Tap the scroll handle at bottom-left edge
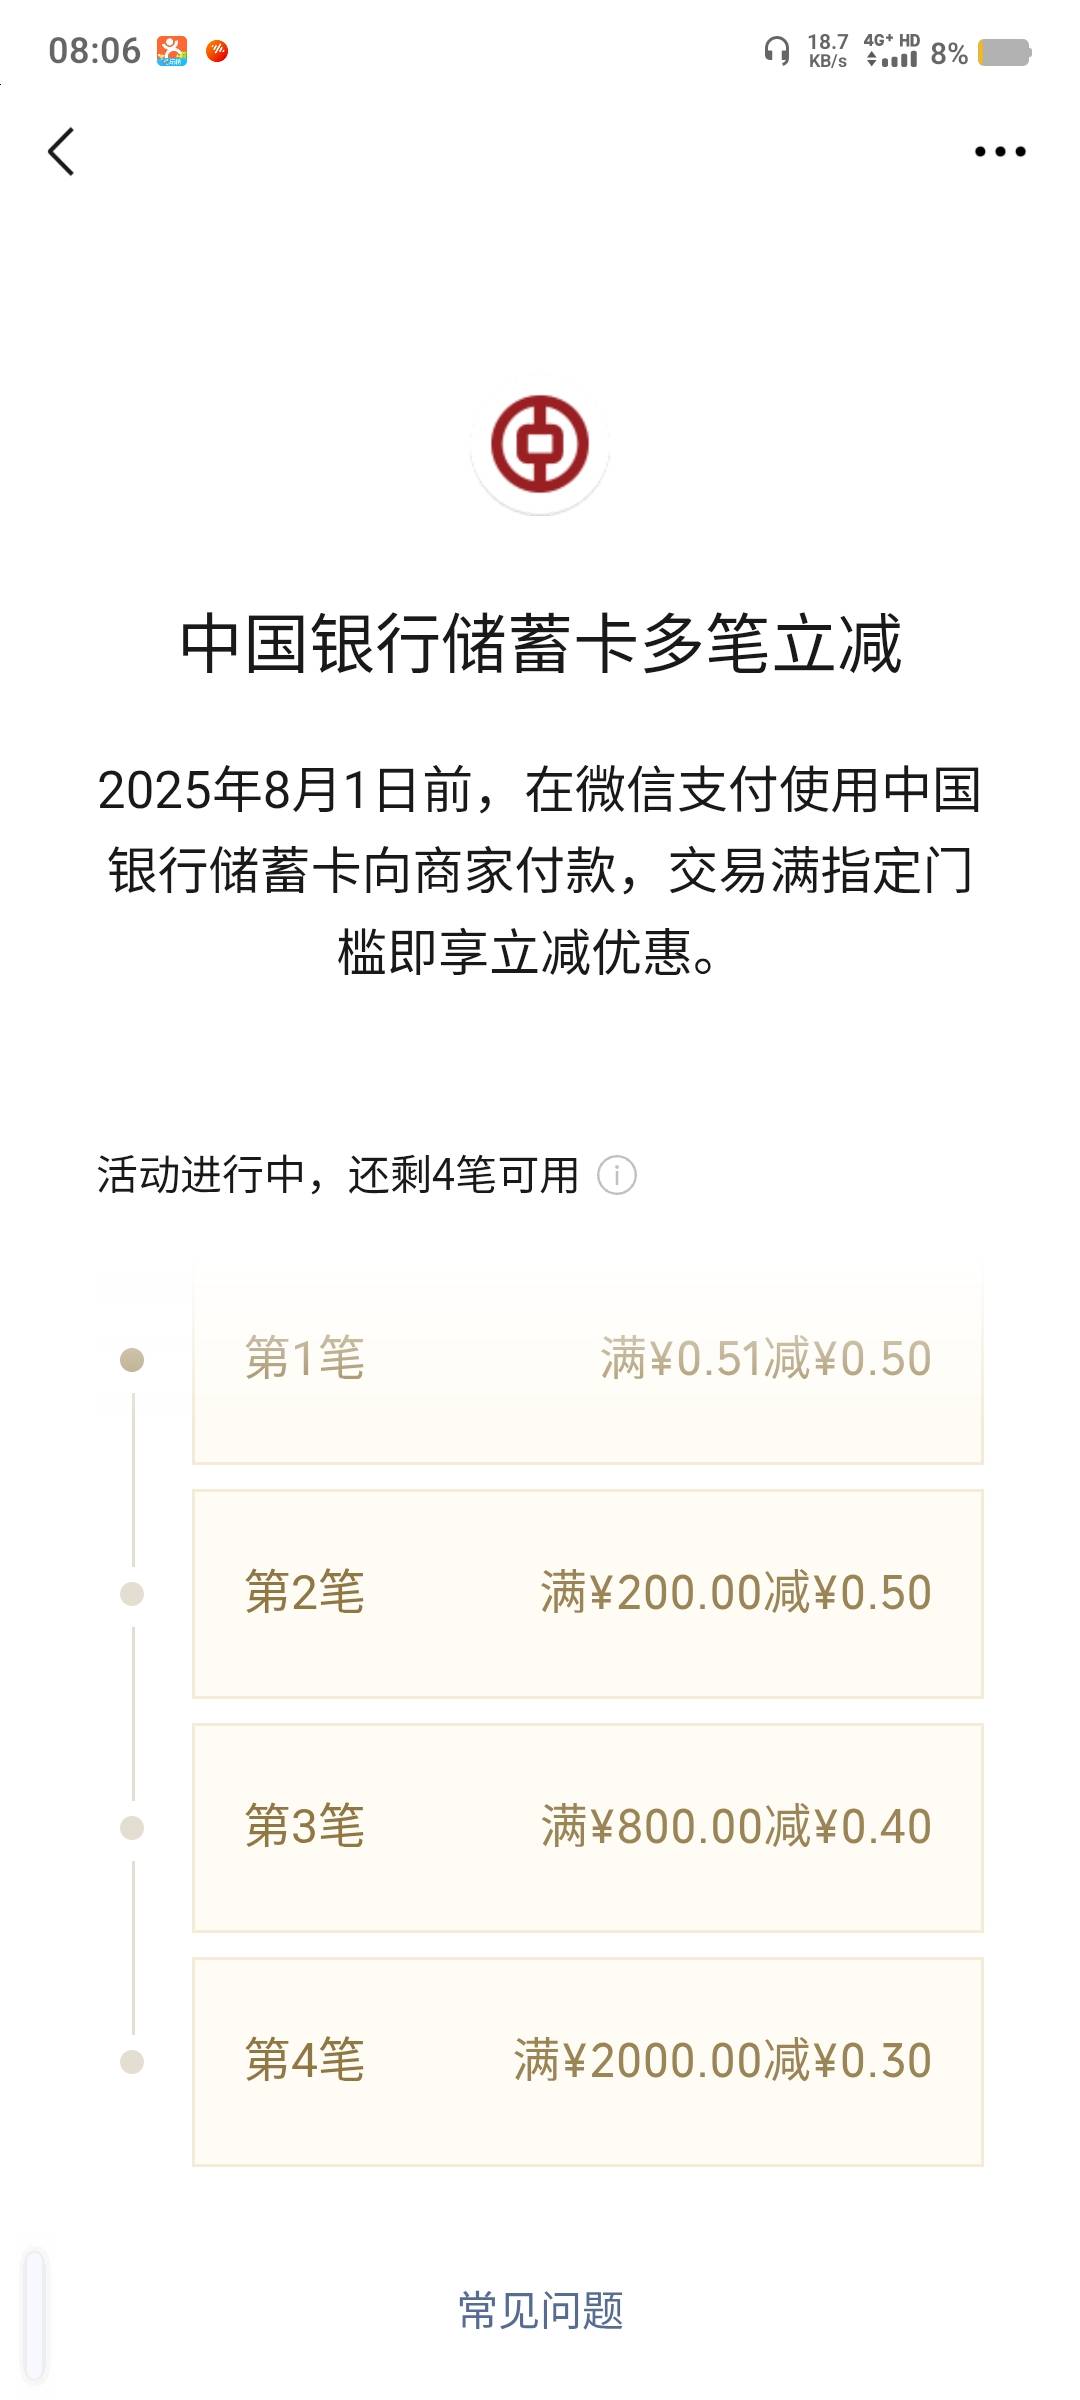 (35, 2315)
